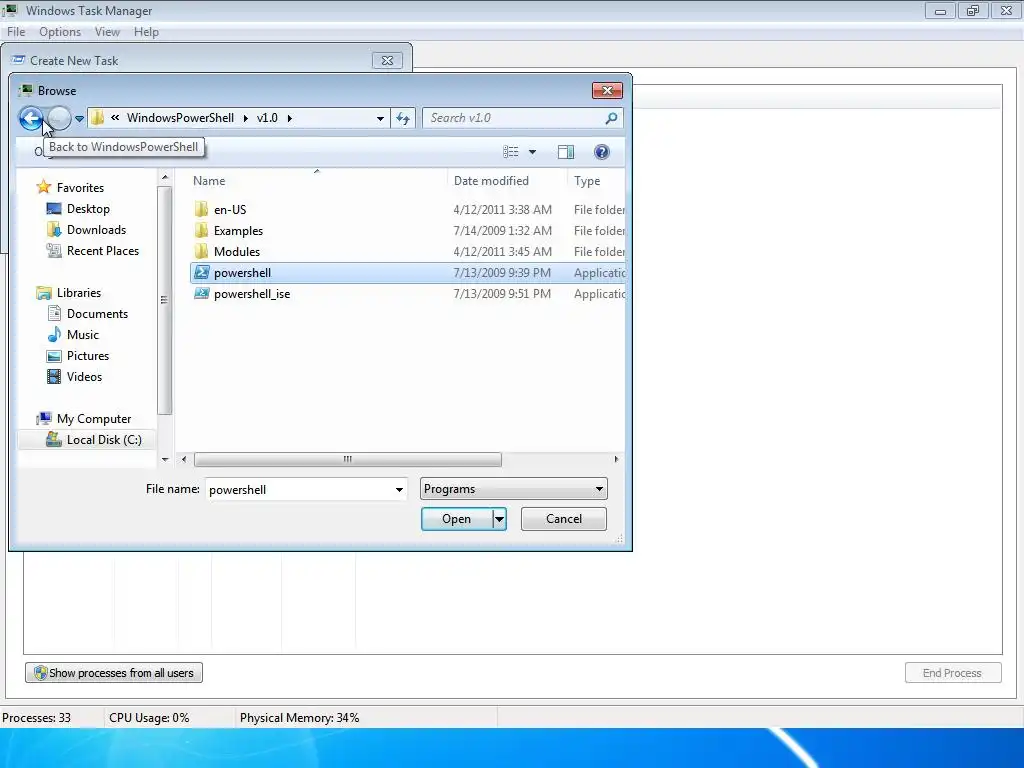1024x768 pixels.
Task: Expand the address bar previous locations dropdown
Action: tap(380, 118)
